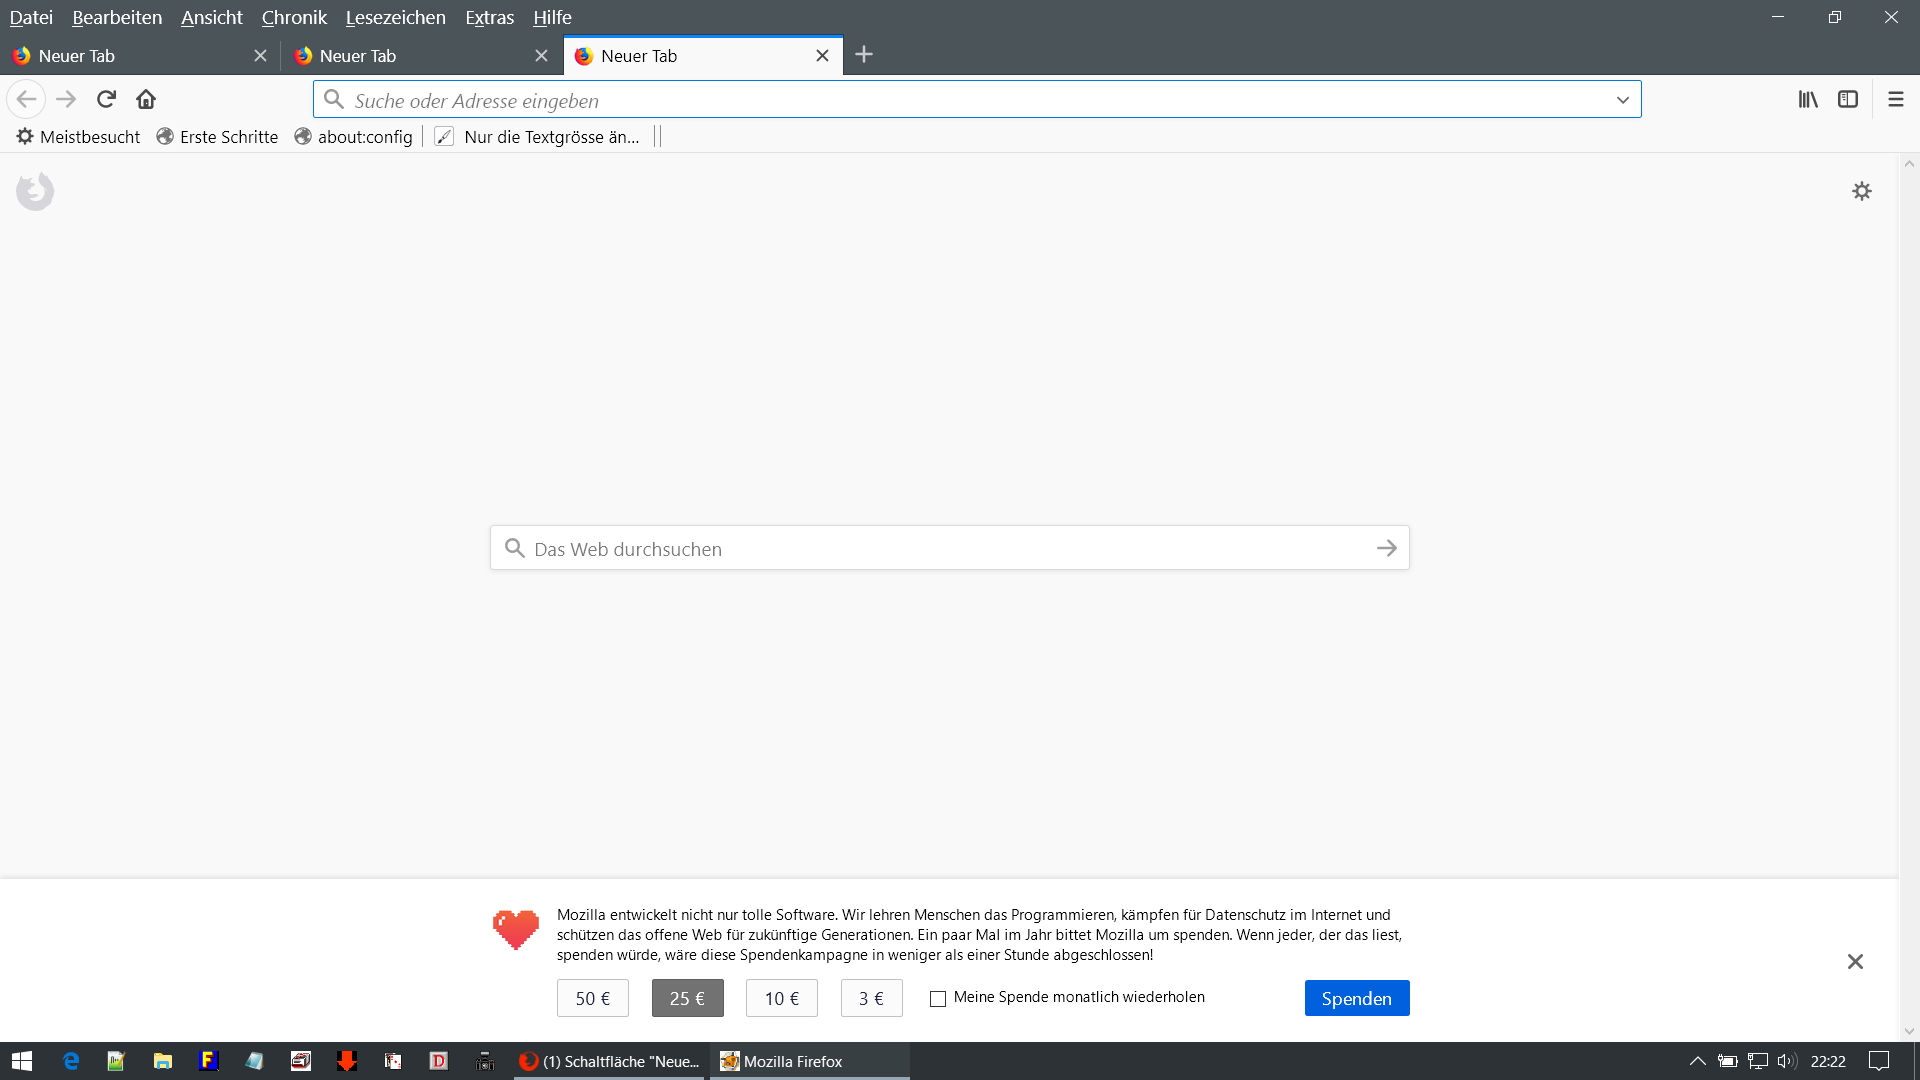
Task: Open a new tab with plus button
Action: (x=864, y=55)
